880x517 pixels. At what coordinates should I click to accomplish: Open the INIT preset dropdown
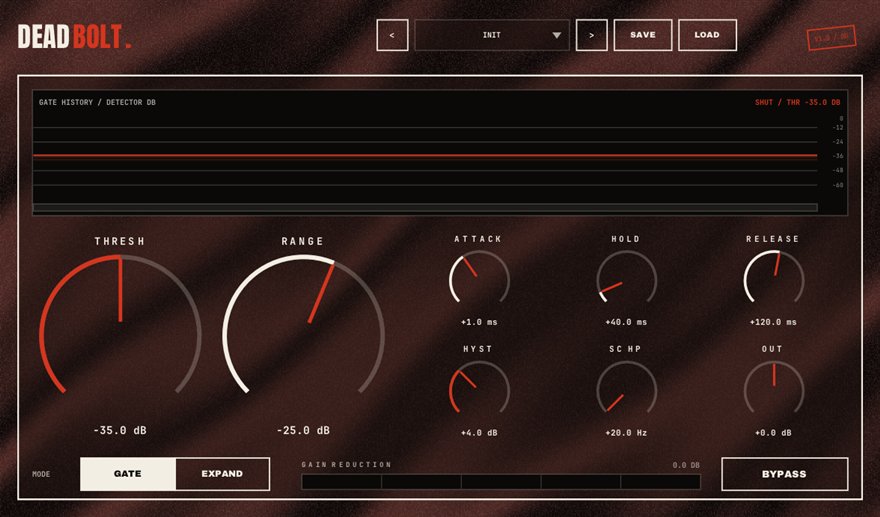(492, 35)
